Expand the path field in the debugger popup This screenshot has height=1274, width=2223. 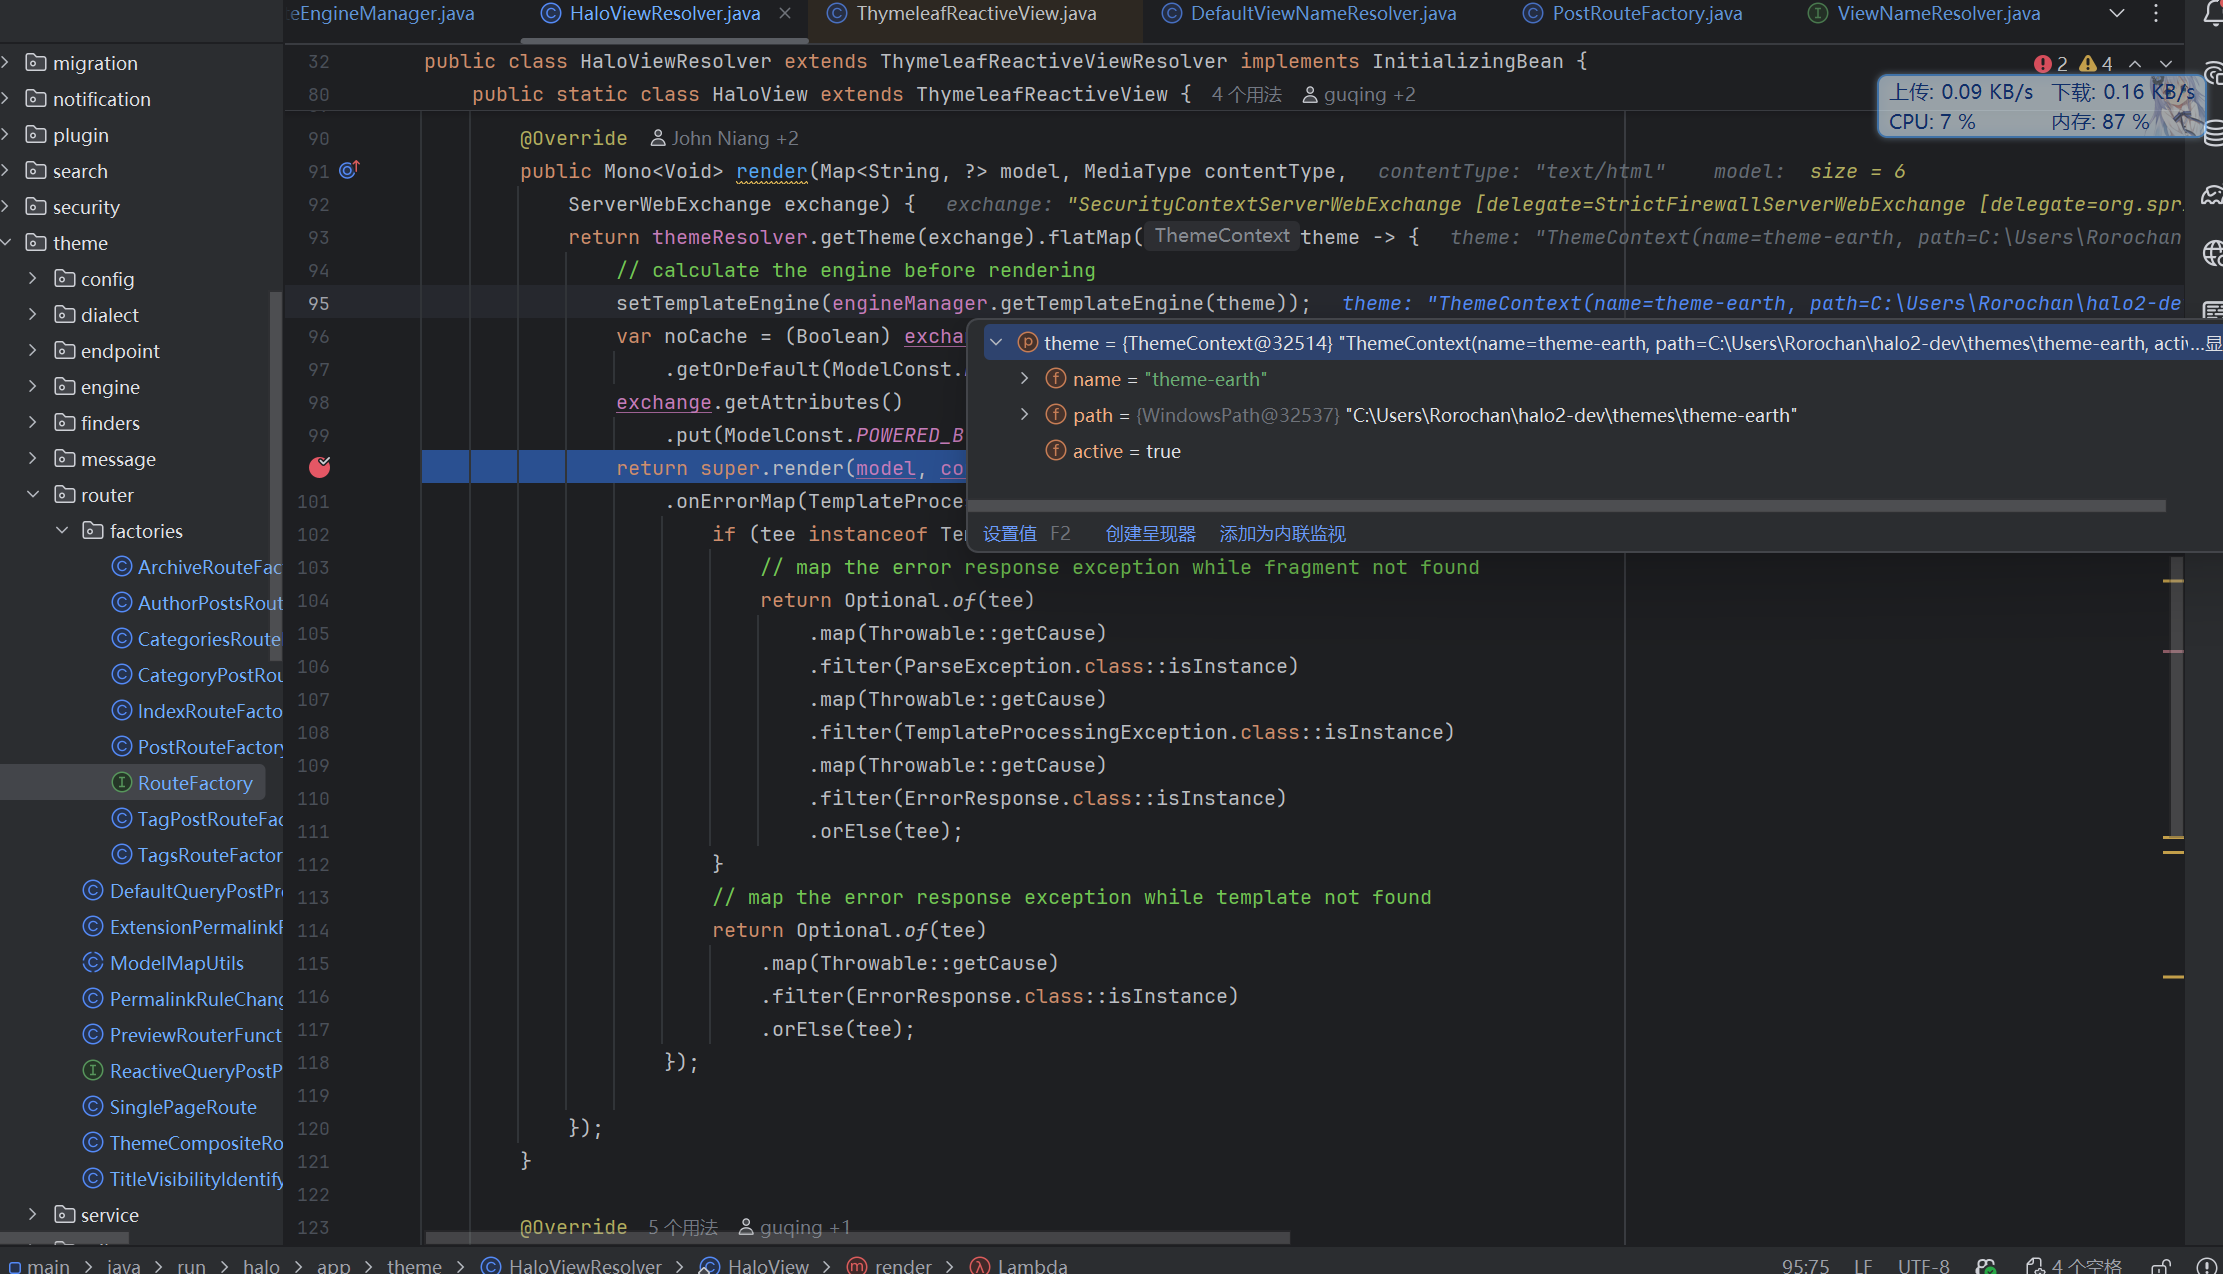click(1024, 415)
